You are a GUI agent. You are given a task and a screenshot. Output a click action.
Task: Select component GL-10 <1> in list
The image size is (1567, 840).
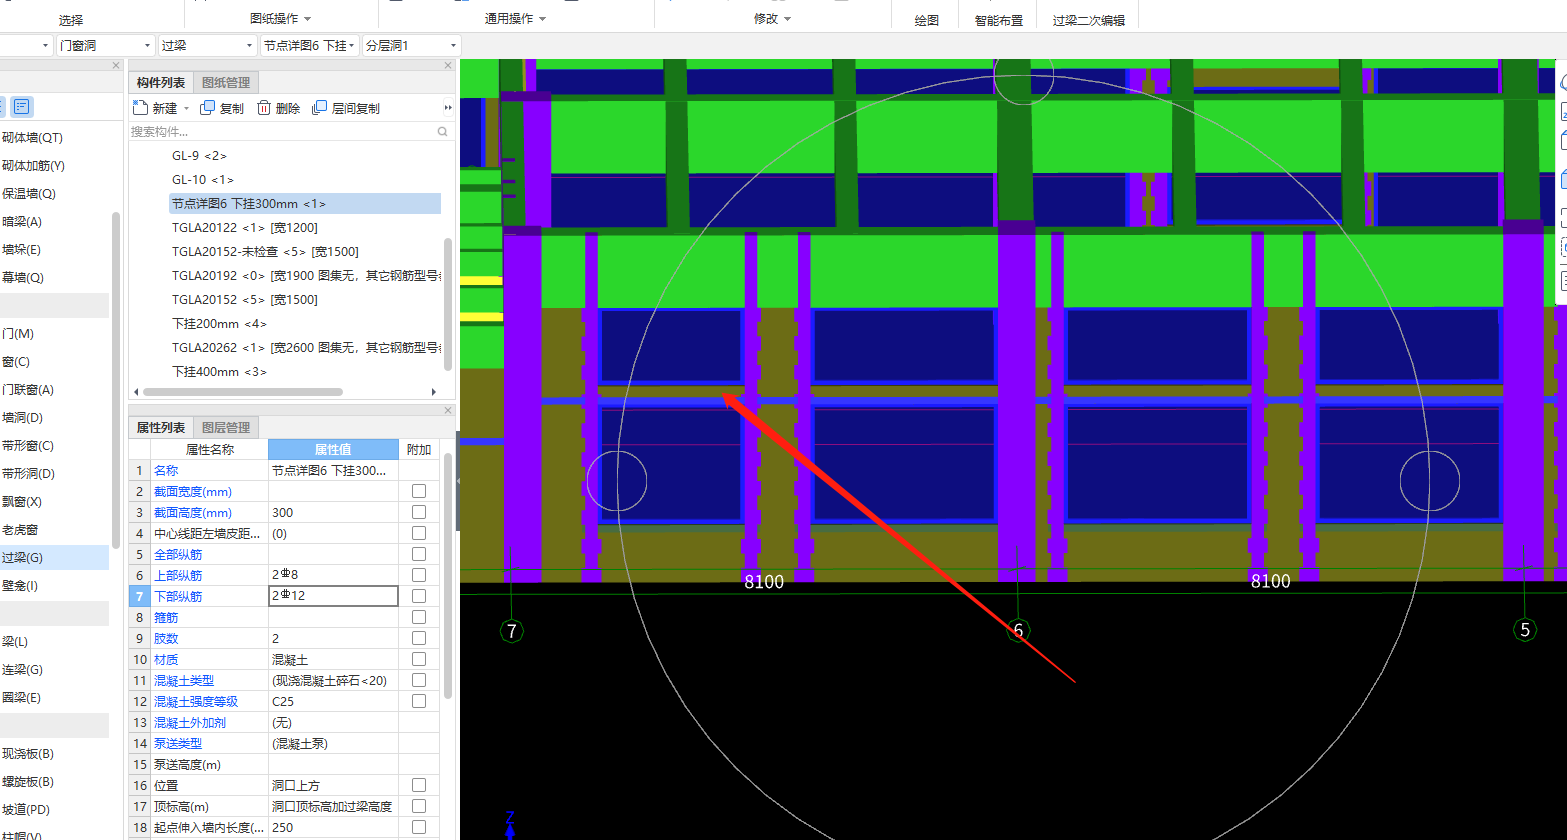pyautogui.click(x=203, y=180)
